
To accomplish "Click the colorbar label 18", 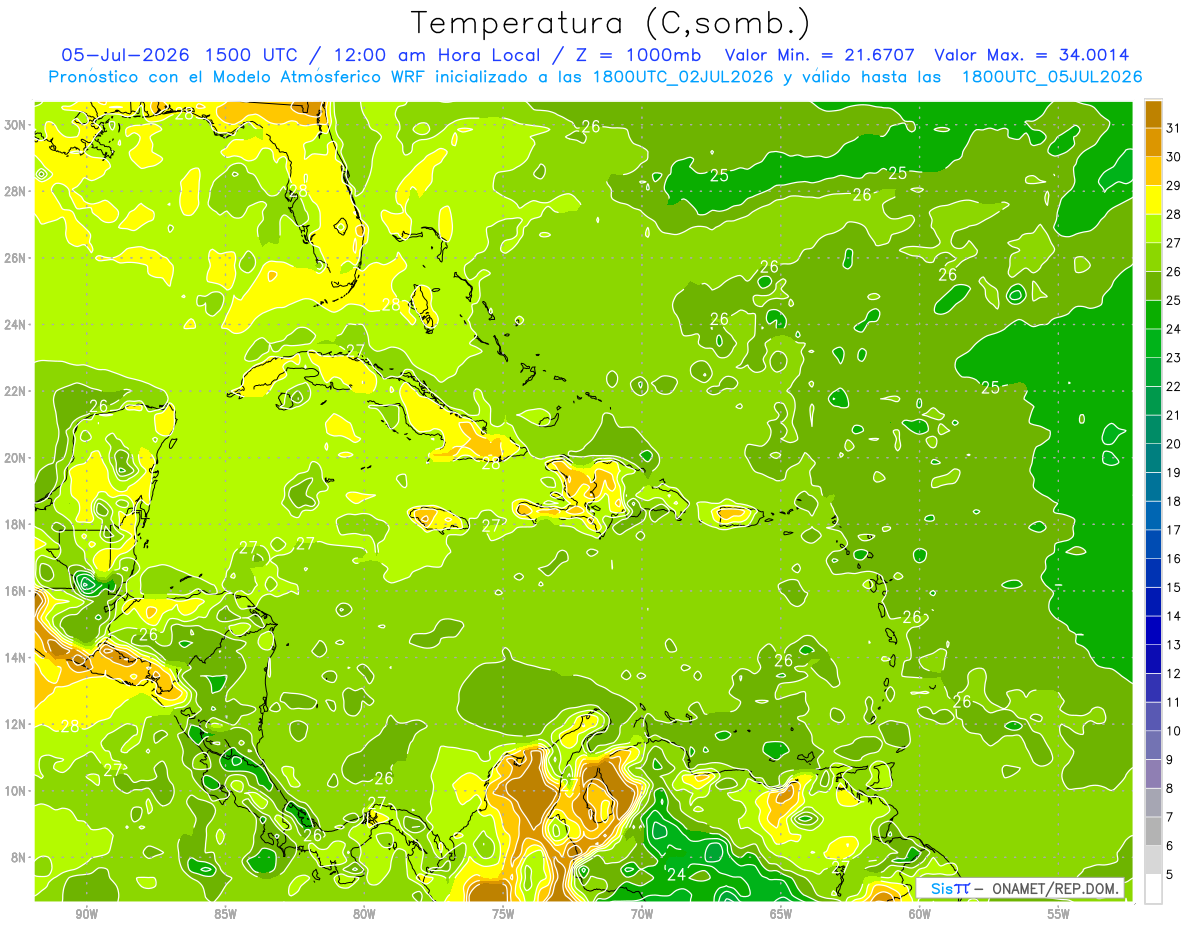I will click(x=1173, y=501).
